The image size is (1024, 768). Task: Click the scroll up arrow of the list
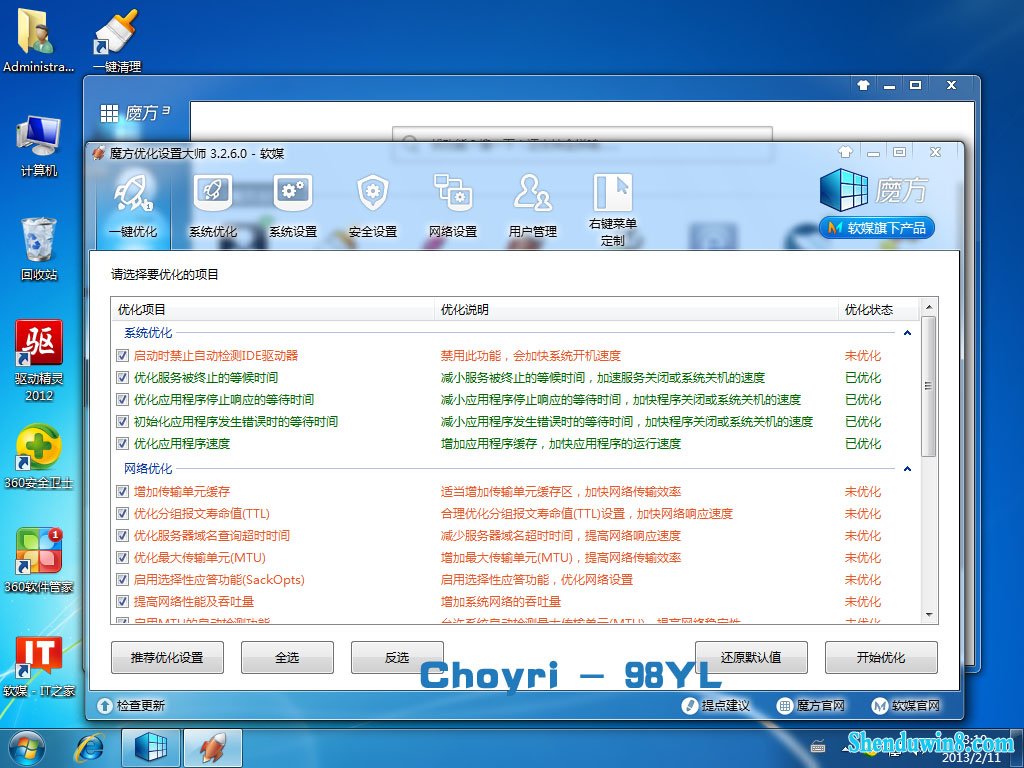click(929, 307)
